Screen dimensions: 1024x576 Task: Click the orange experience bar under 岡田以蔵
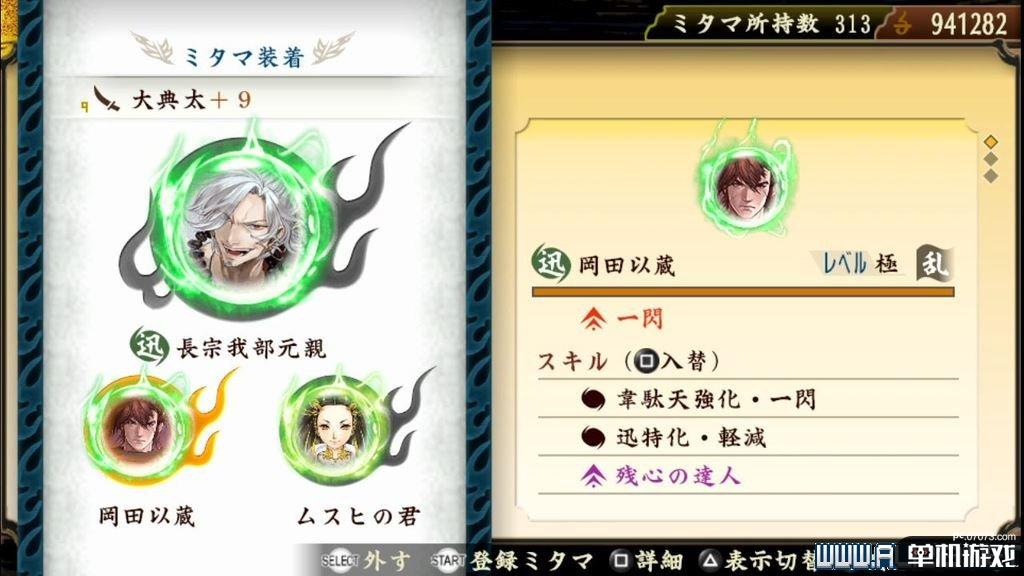click(x=743, y=292)
